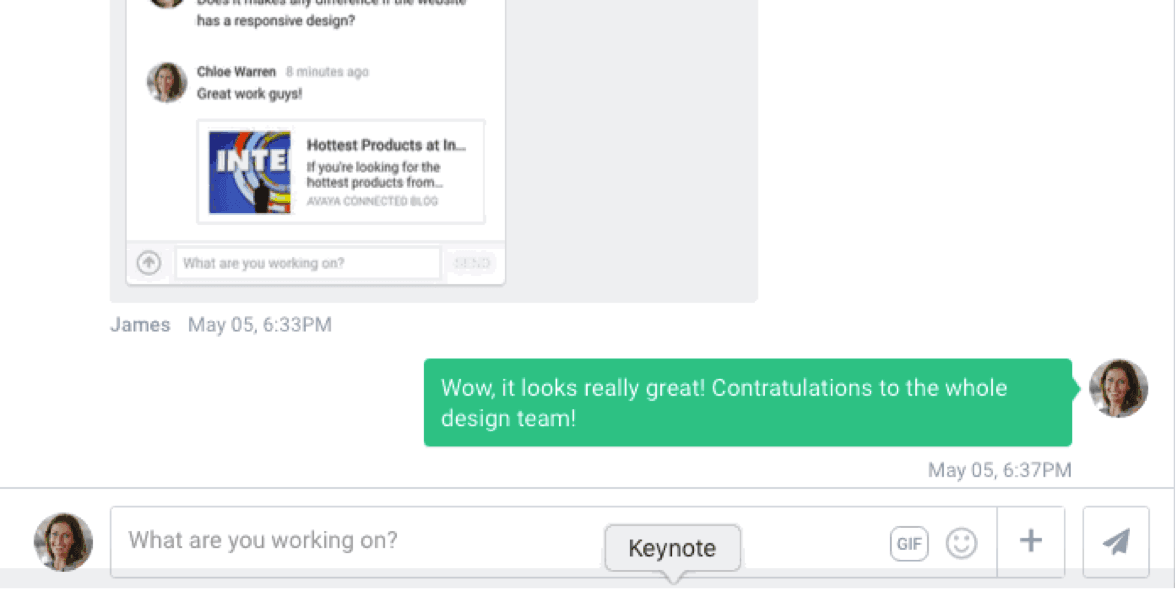Open the "Hottest Products" link title
Image resolution: width=1176 pixels, height=589 pixels.
(386, 145)
